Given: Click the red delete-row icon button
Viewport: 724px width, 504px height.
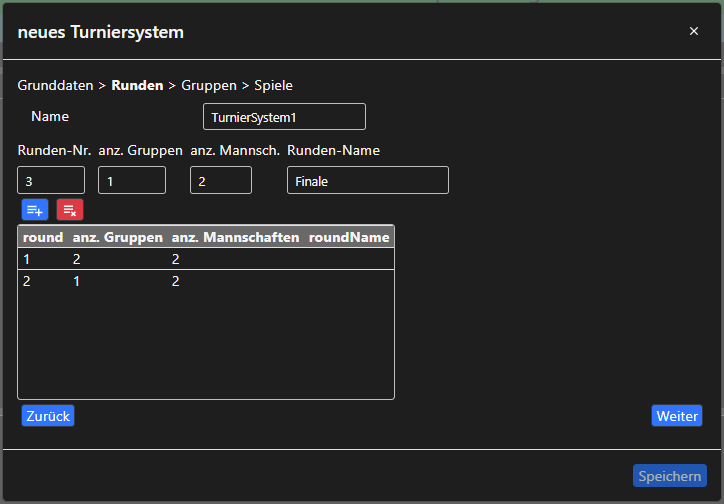Looking at the screenshot, I should coord(70,210).
